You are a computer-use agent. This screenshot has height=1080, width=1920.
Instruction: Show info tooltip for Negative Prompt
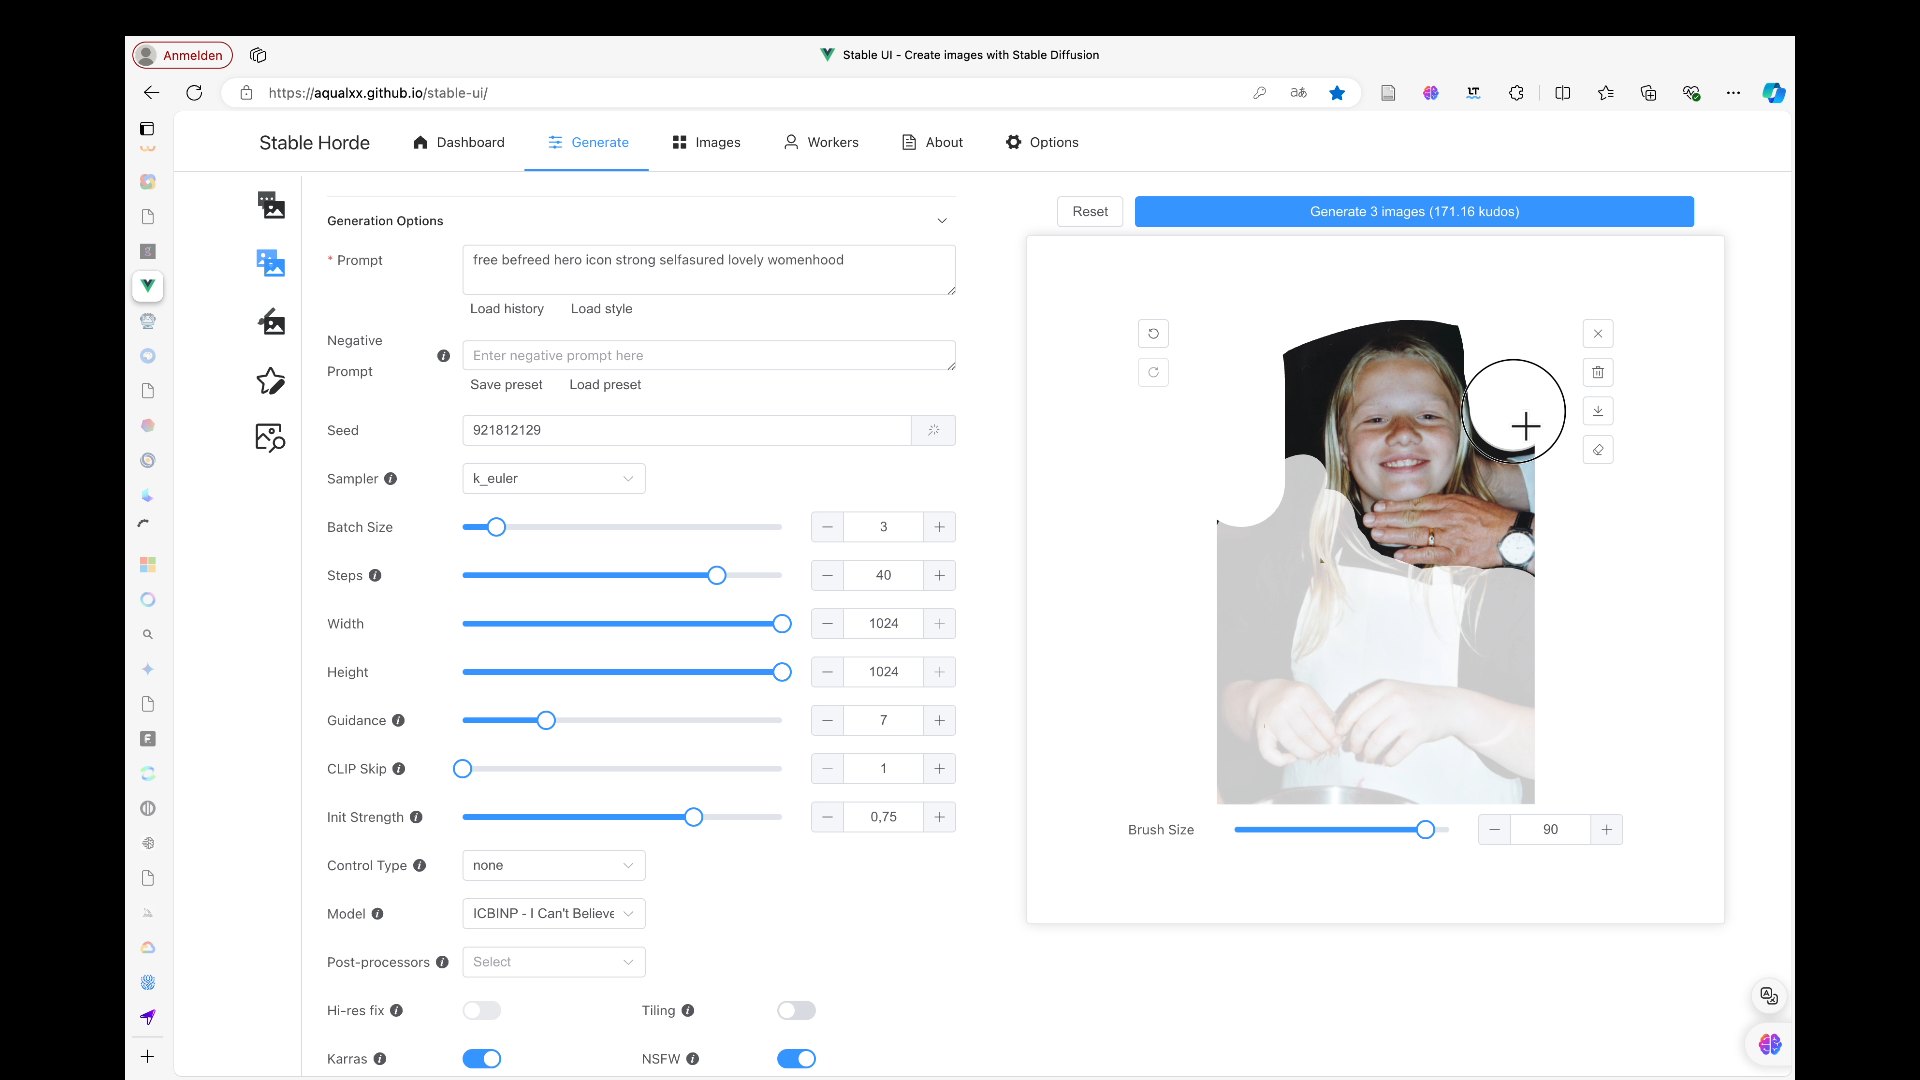click(443, 356)
